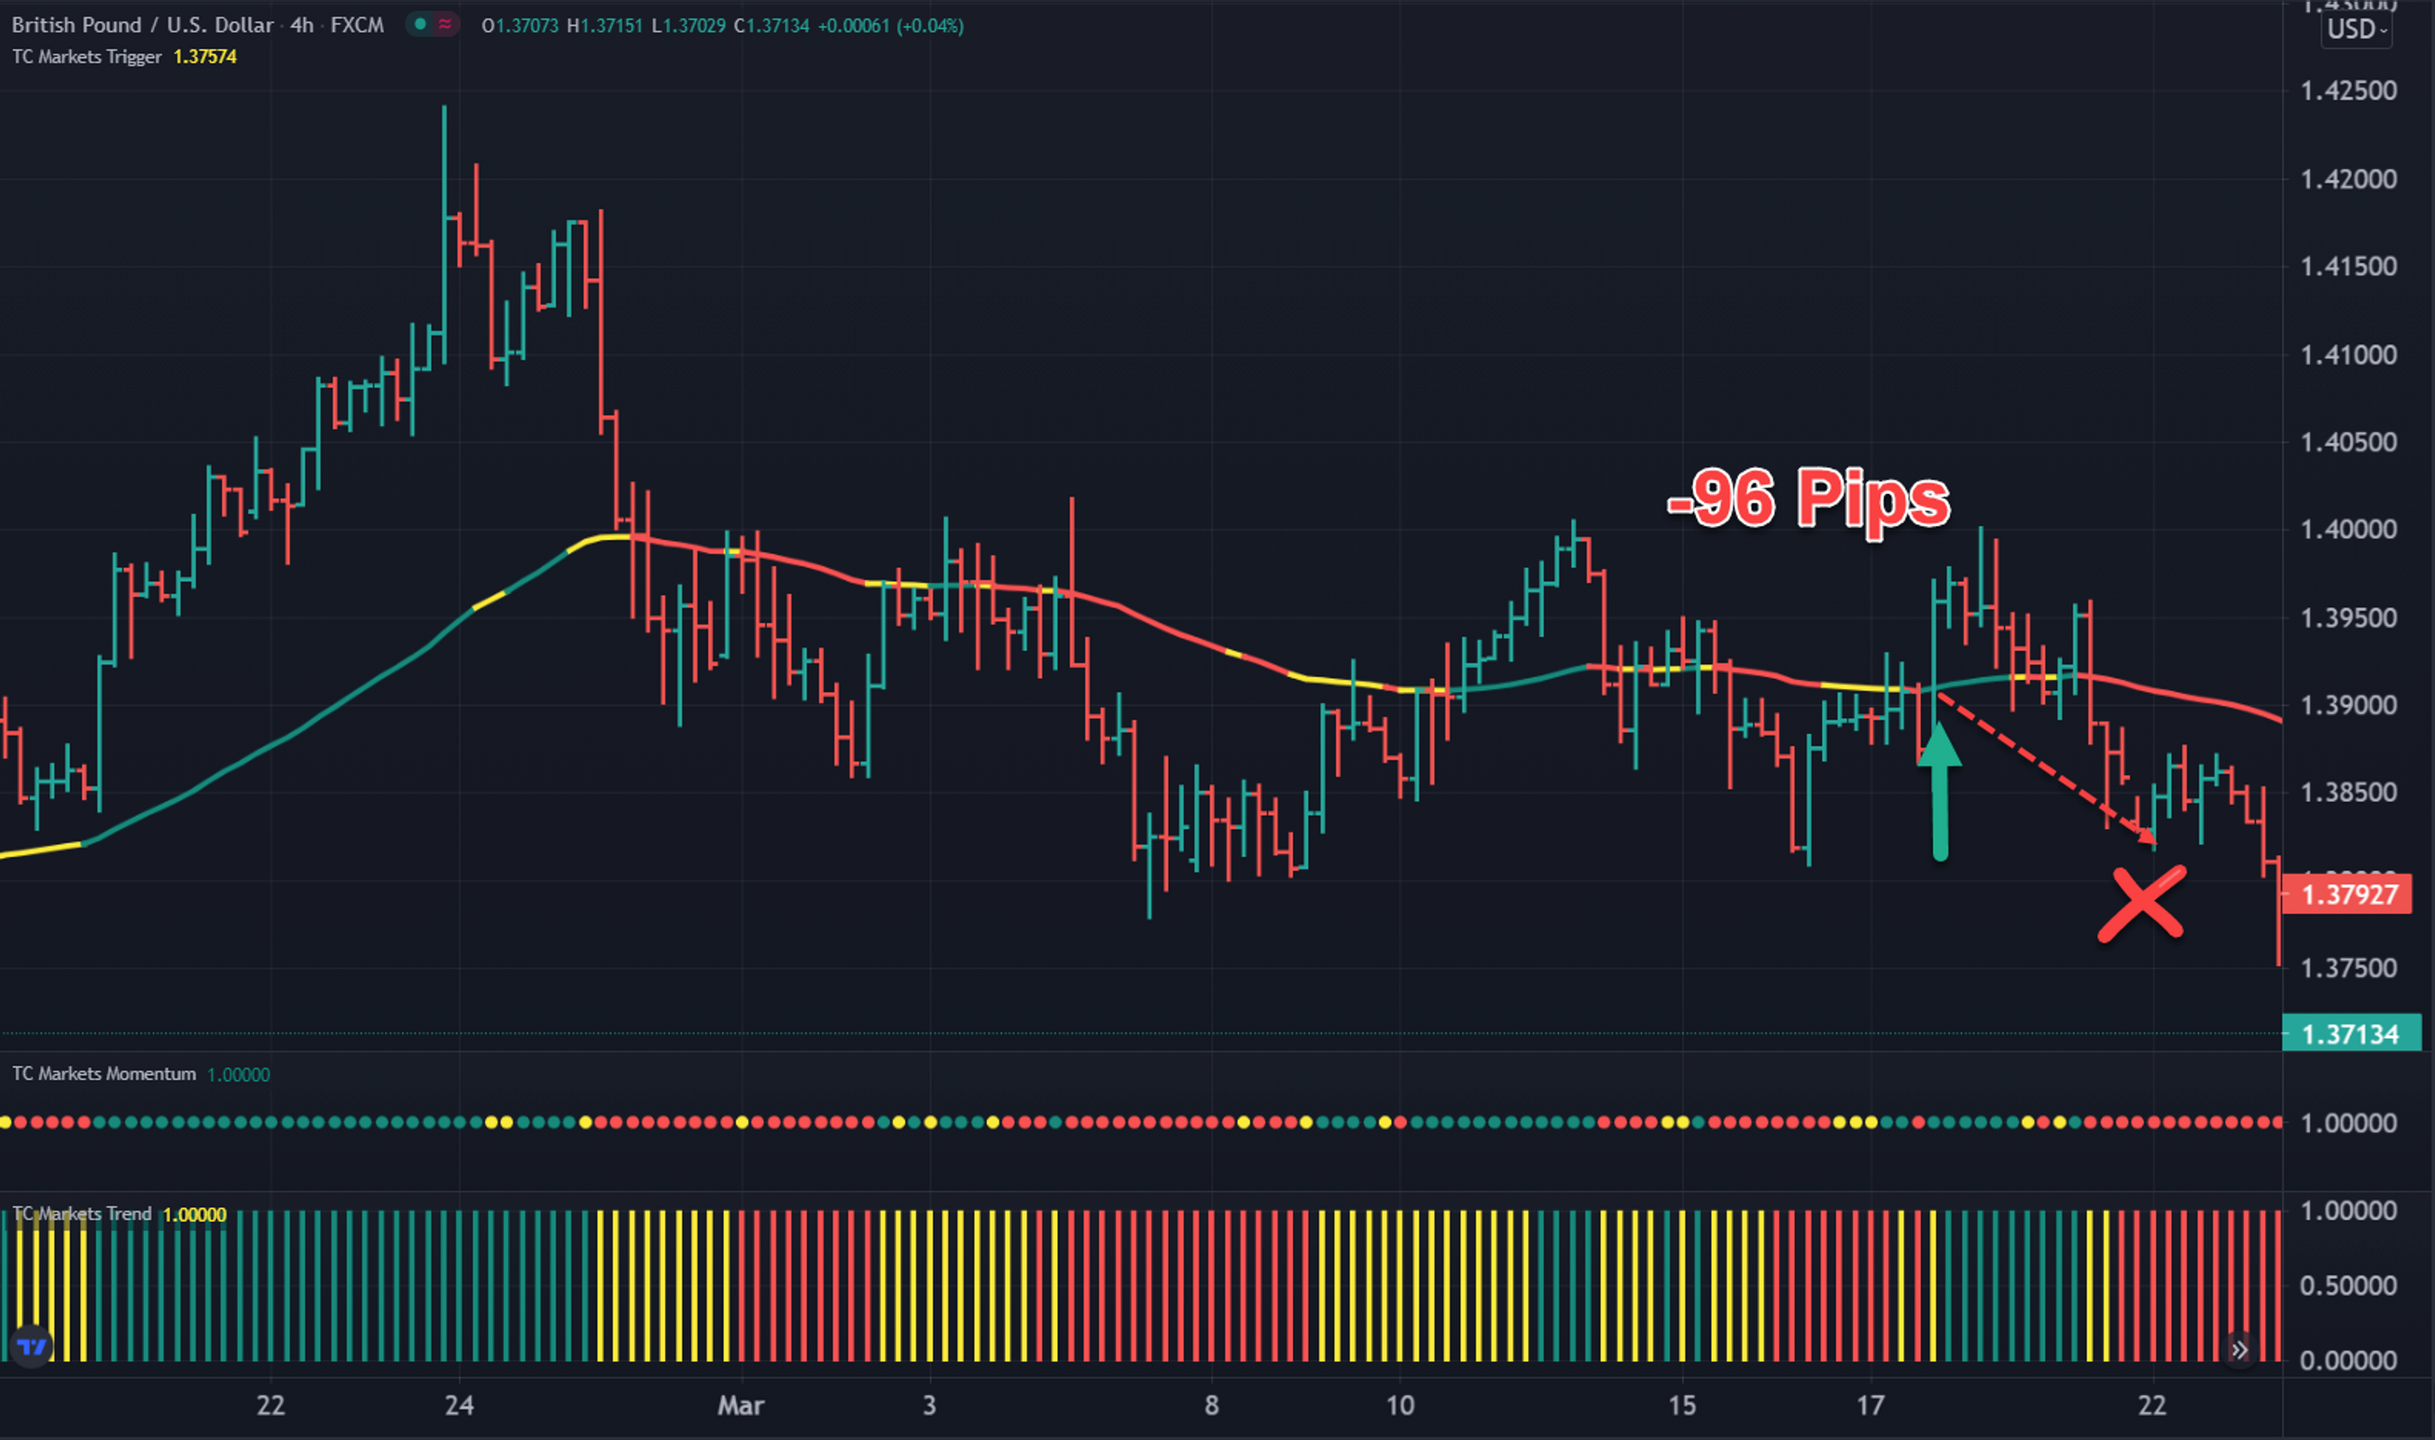Image resolution: width=2435 pixels, height=1440 pixels.
Task: Click the scroll-to-latest-bar double arrow
Action: click(x=2239, y=1350)
